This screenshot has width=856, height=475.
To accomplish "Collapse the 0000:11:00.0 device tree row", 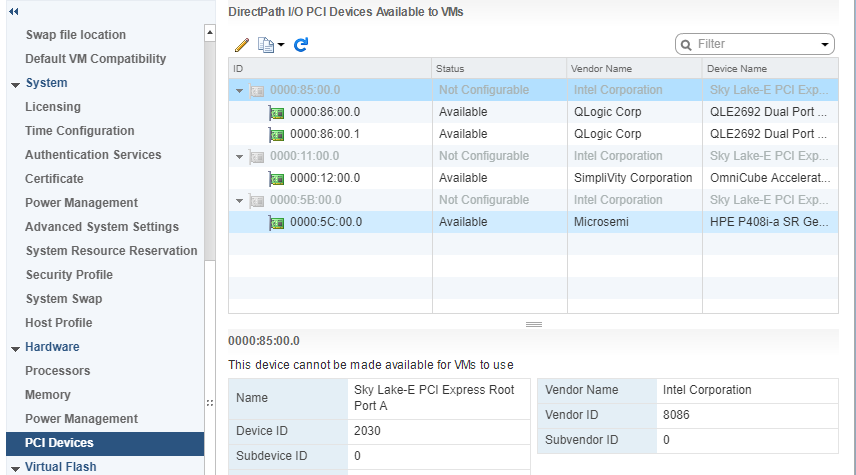I will [x=239, y=157].
